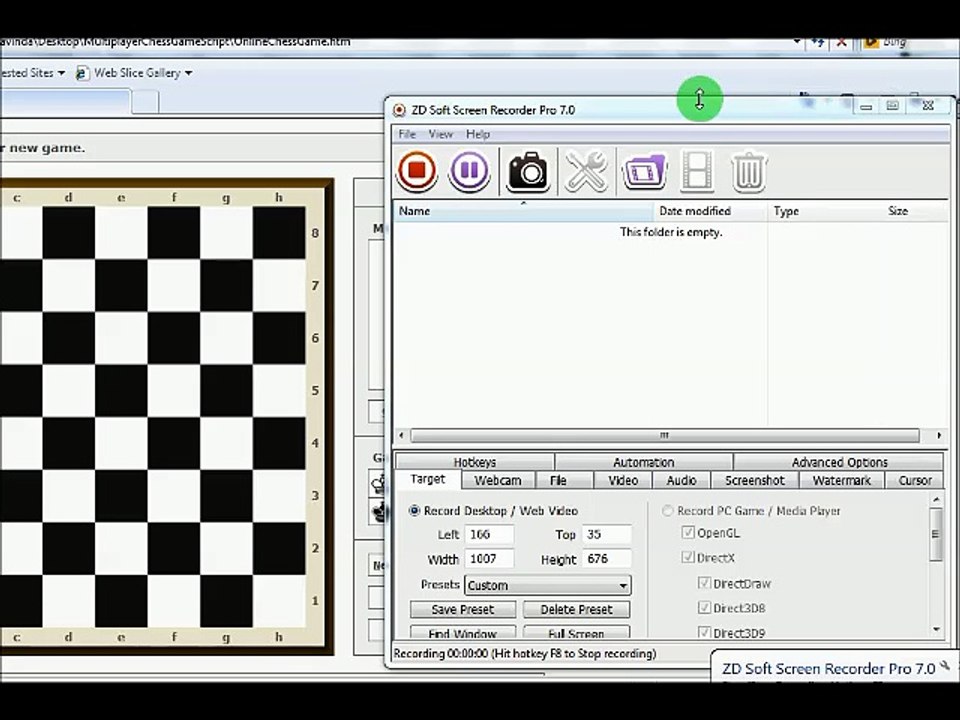Viewport: 960px width, 720px height.
Task: Click the Bing search box in browser
Action: coord(911,42)
